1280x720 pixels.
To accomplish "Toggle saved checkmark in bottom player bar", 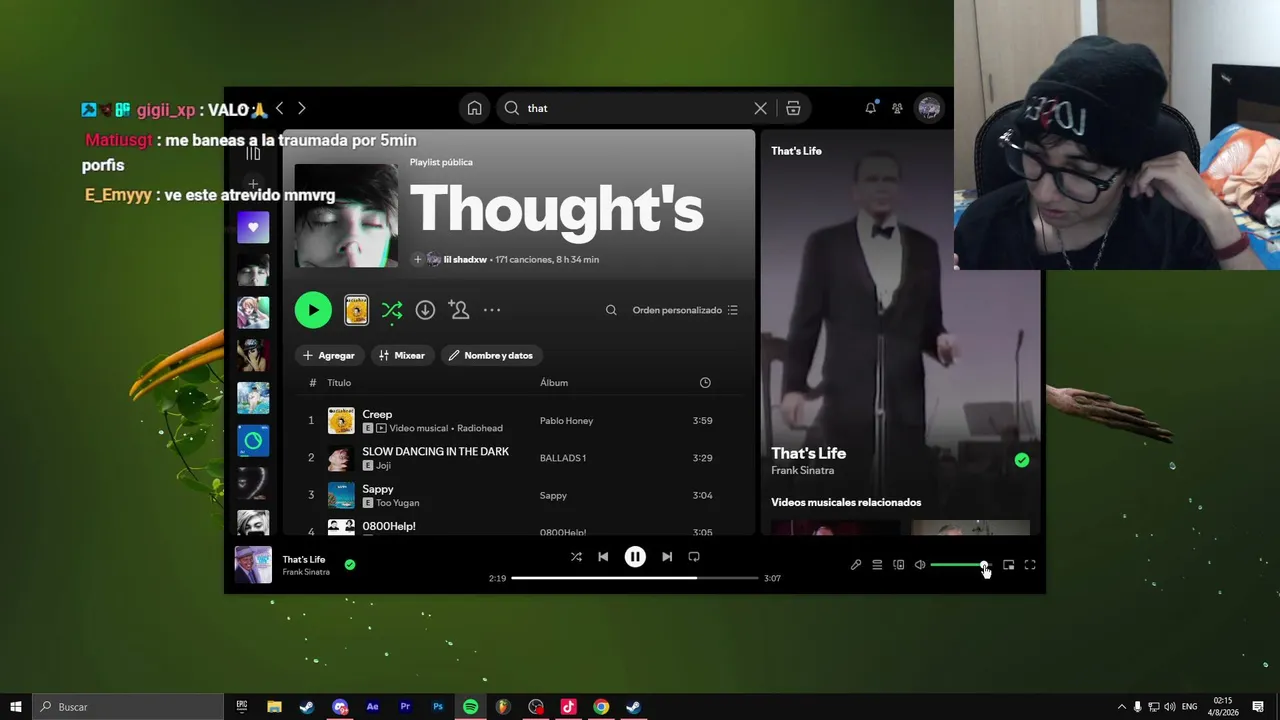I will [x=350, y=565].
